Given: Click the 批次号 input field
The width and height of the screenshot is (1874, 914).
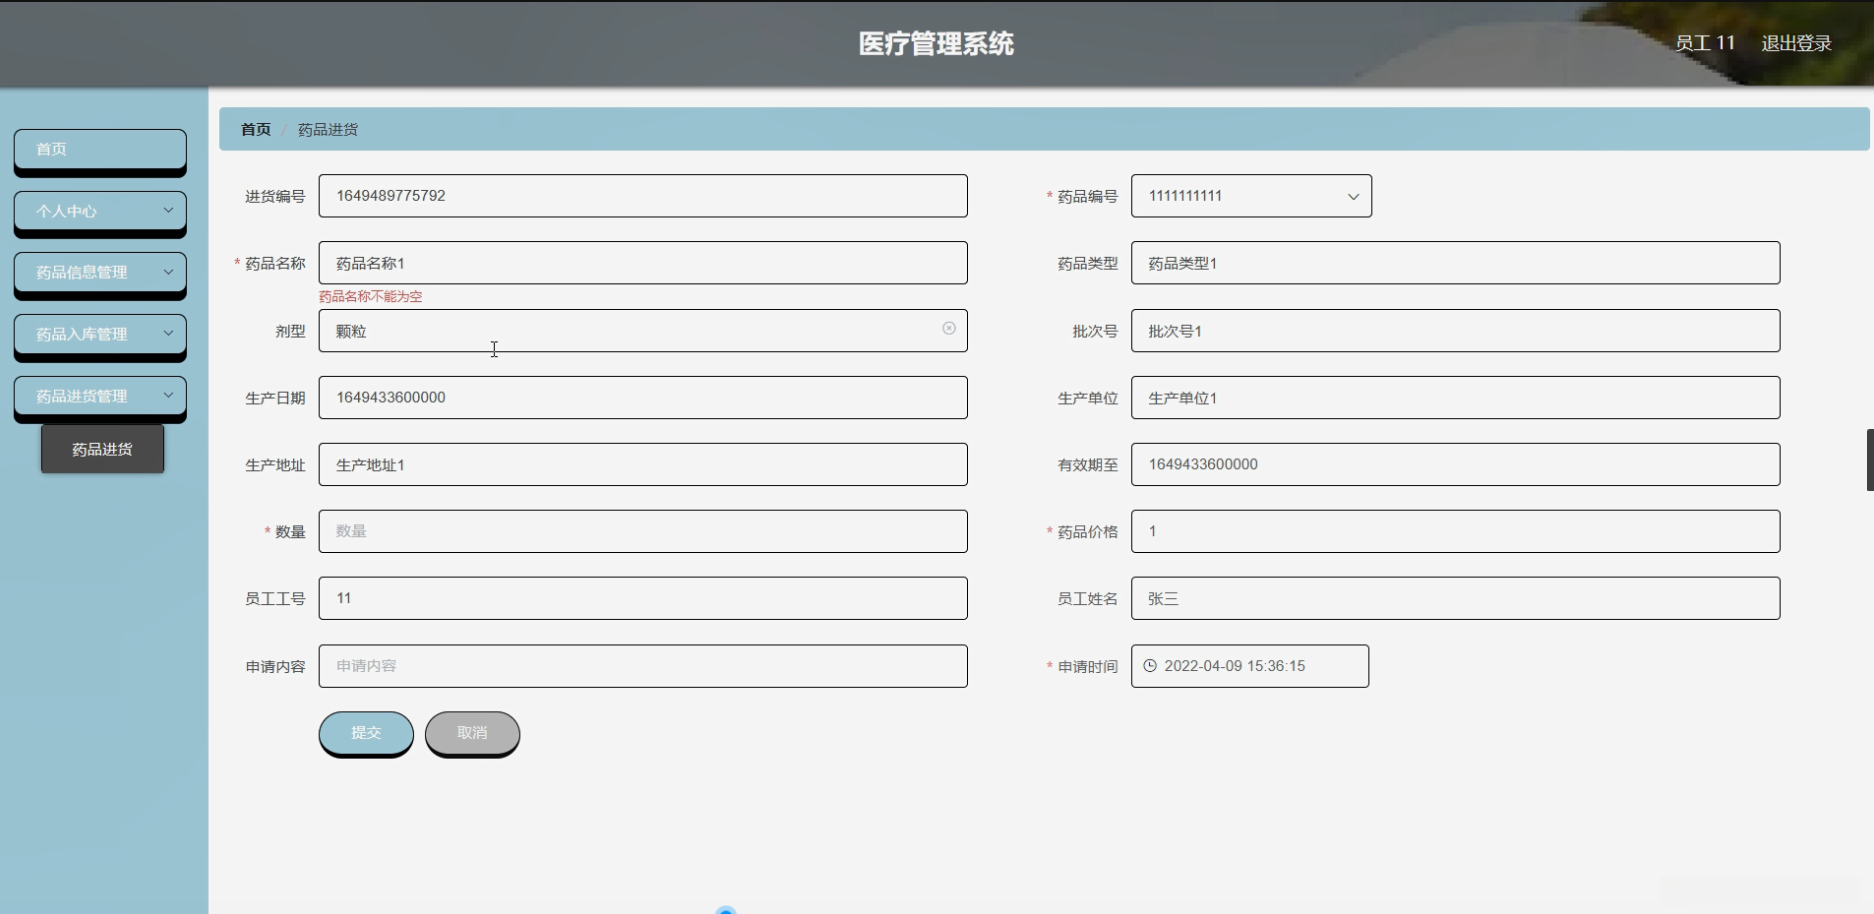Looking at the screenshot, I should 1455,331.
